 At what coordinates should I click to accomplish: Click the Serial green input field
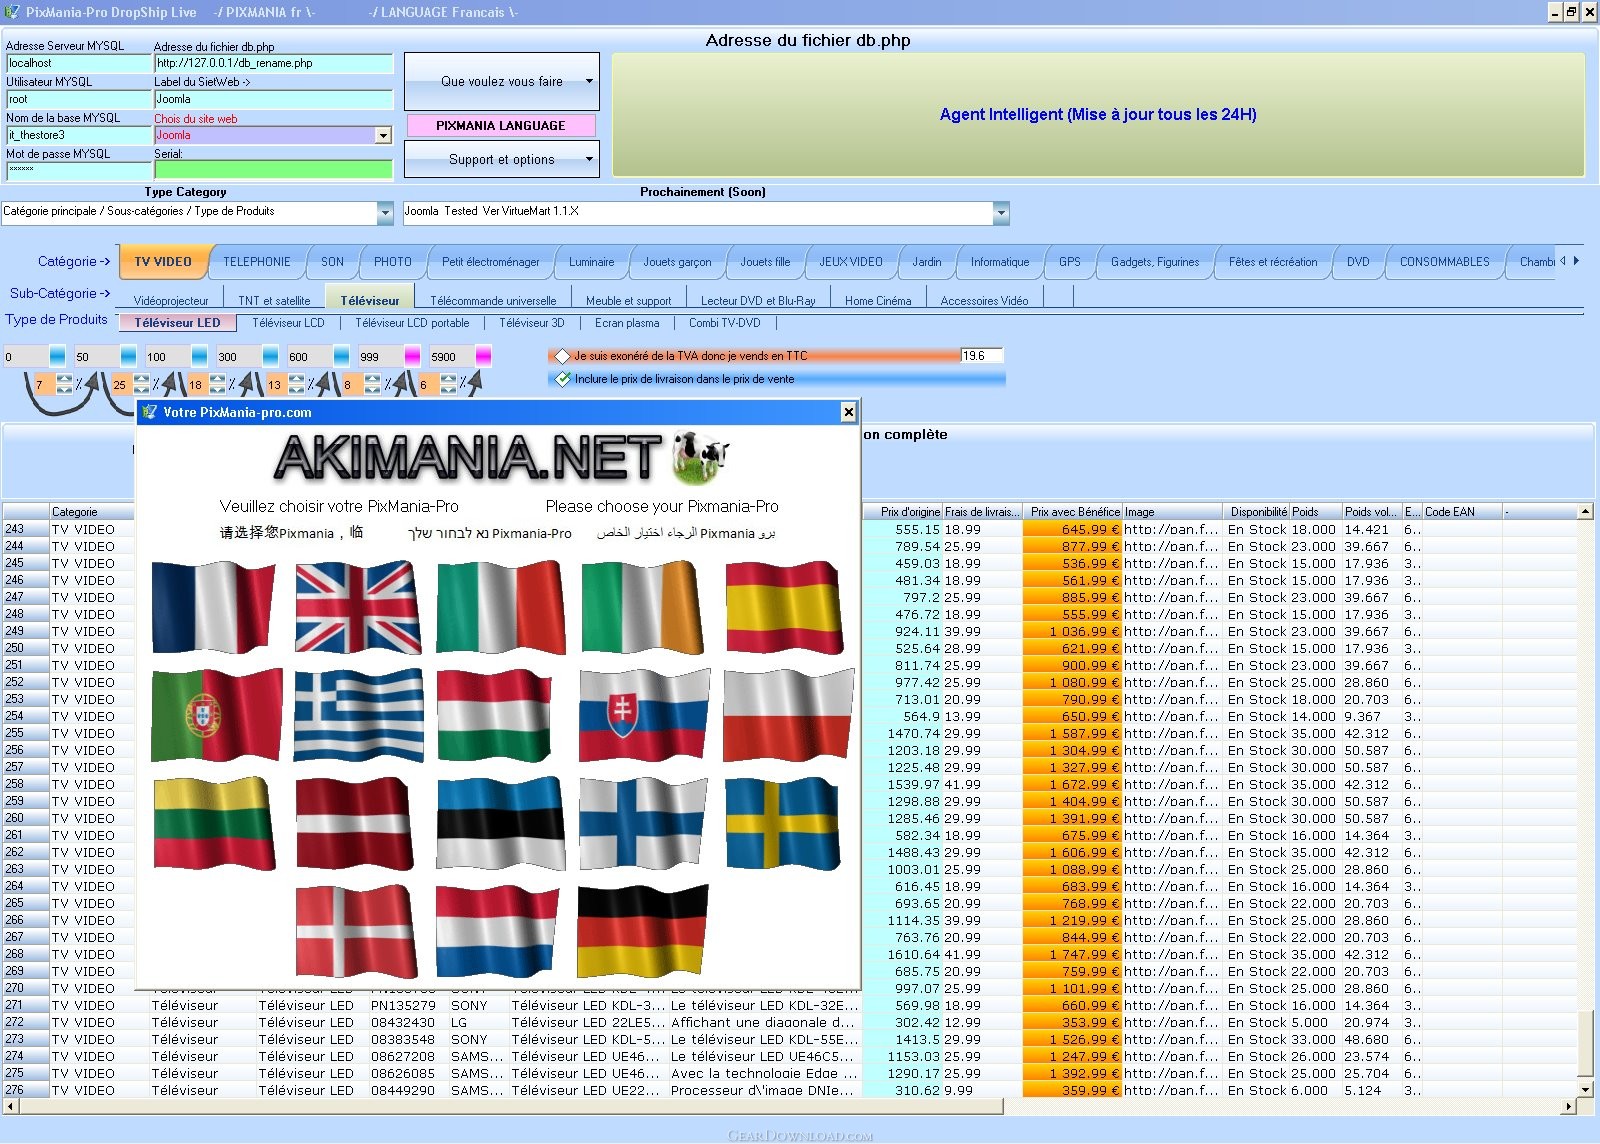(x=273, y=169)
